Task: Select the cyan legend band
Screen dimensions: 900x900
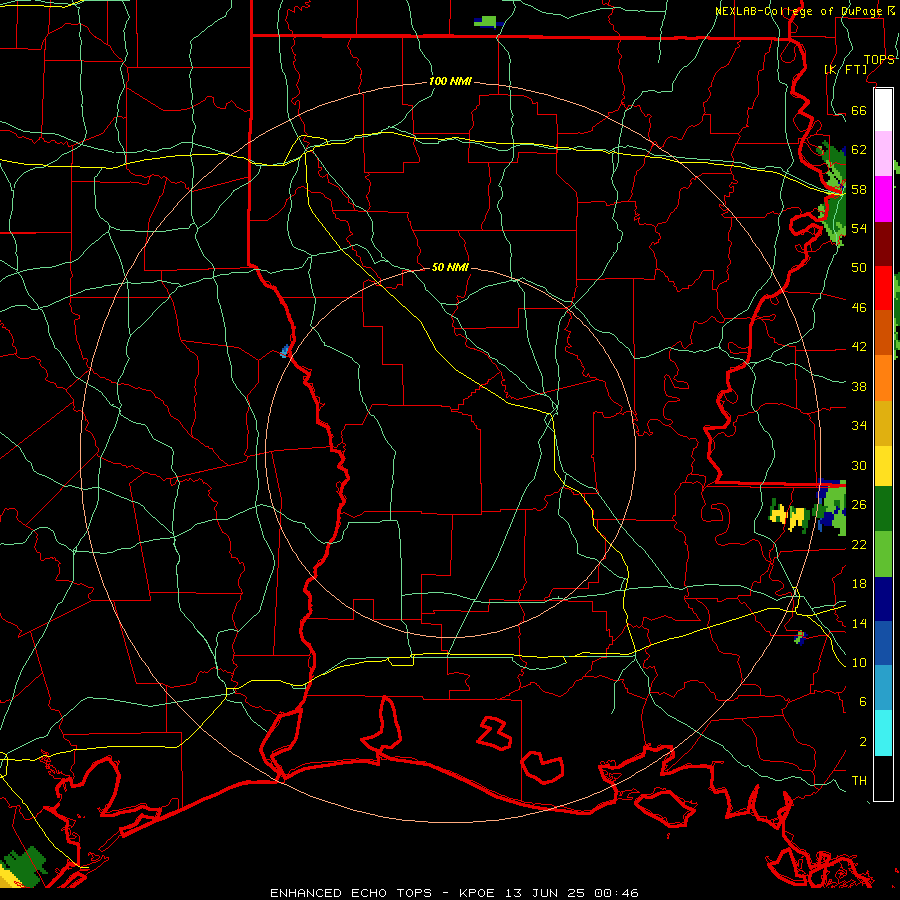Action: tap(883, 732)
